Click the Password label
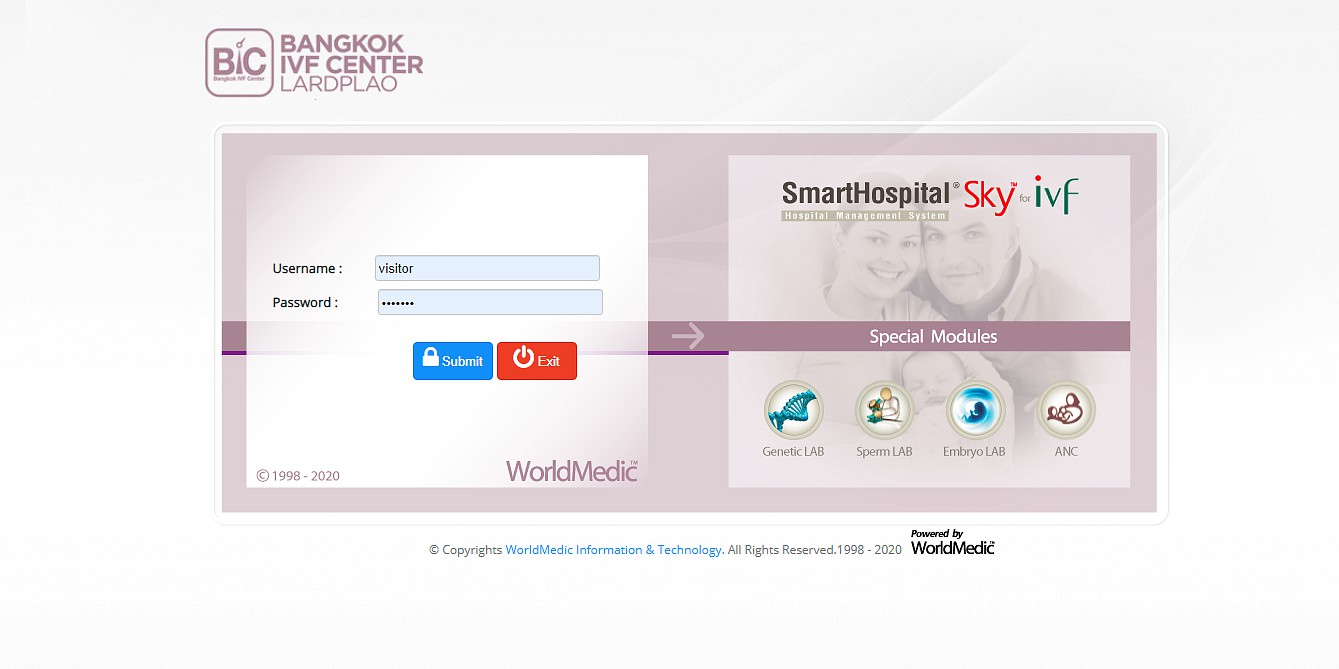1339x669 pixels. click(305, 303)
